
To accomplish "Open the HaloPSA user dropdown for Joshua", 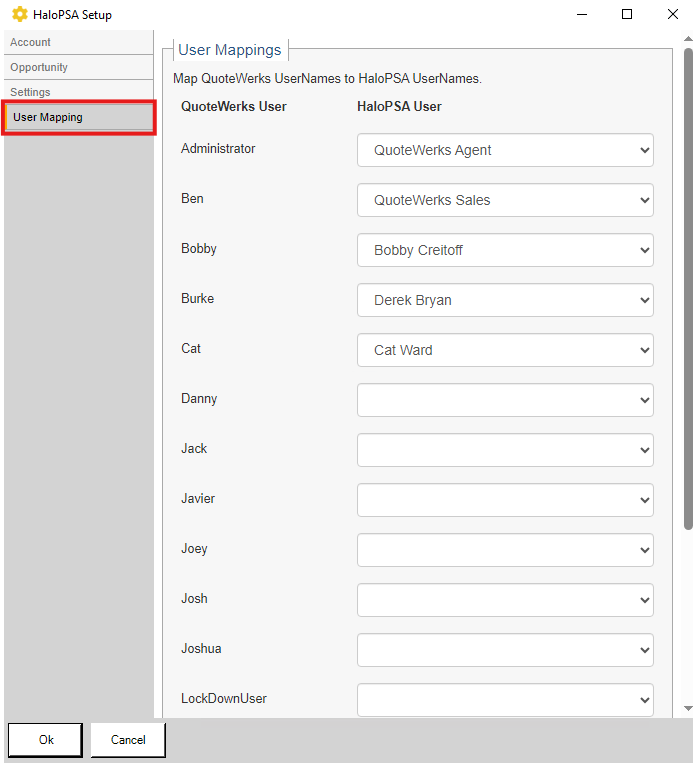I will tap(505, 650).
